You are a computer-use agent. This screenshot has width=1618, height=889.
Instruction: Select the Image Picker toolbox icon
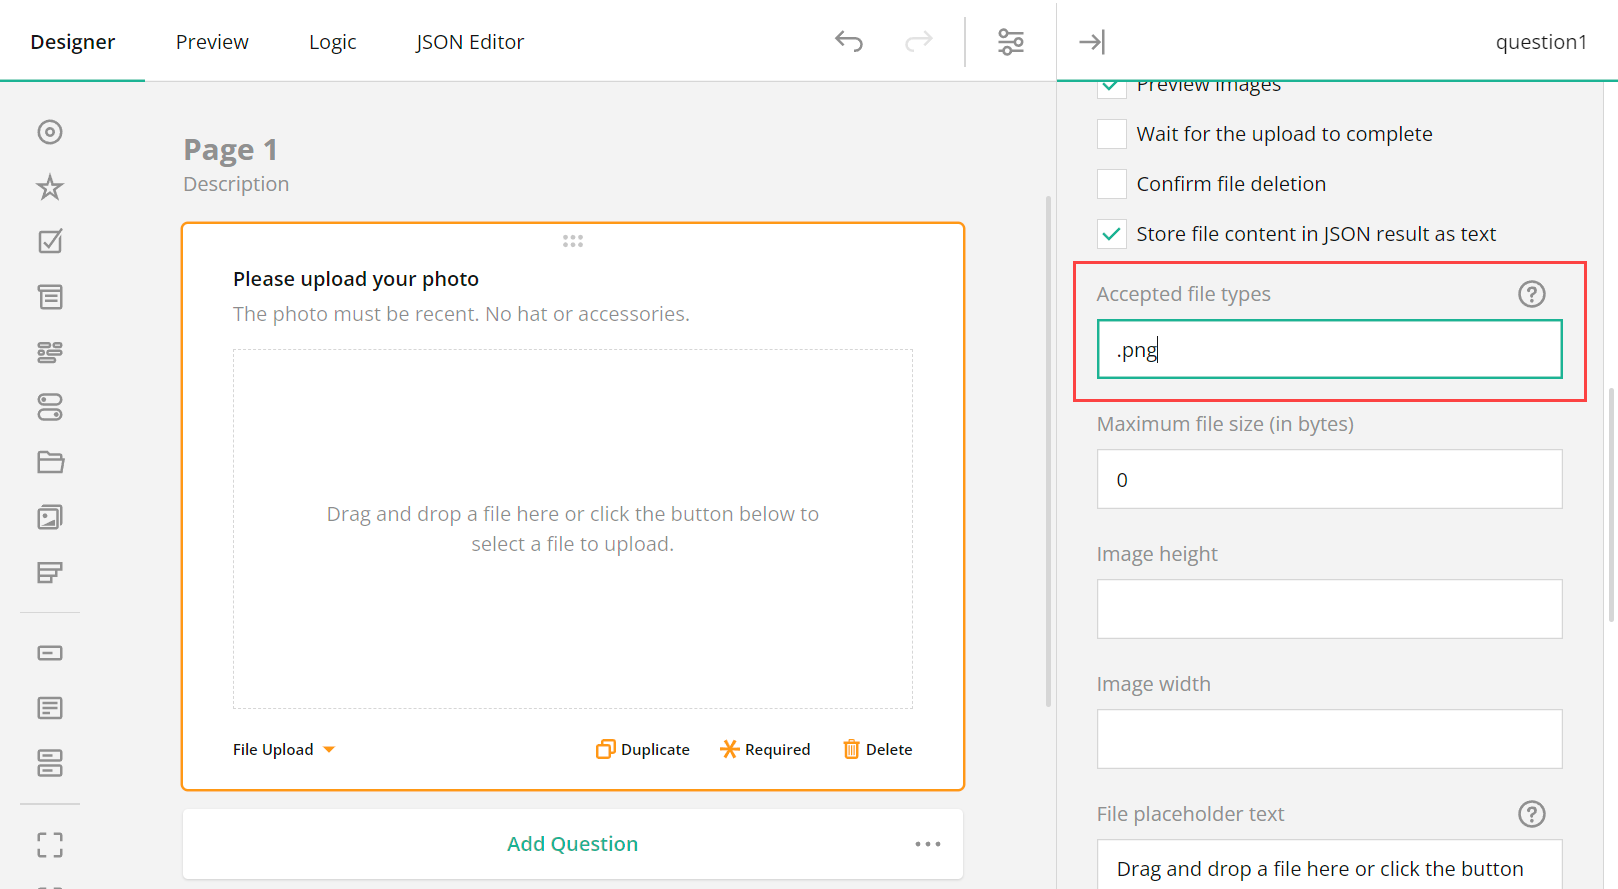[50, 517]
